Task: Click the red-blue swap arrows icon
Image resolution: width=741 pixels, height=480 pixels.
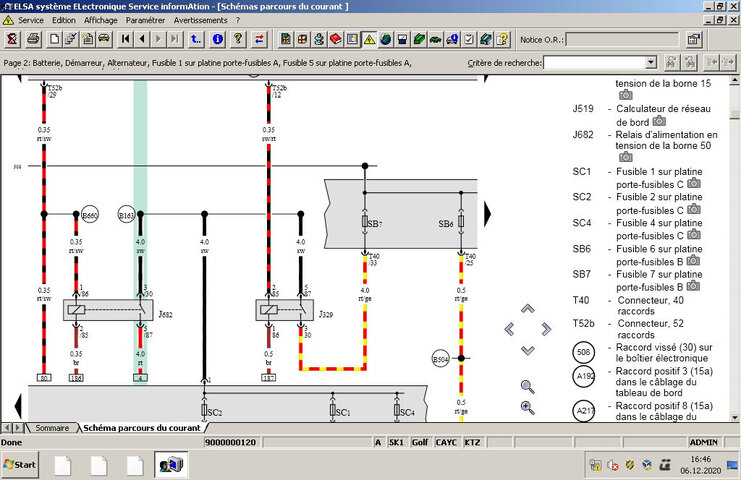Action: 259,39
